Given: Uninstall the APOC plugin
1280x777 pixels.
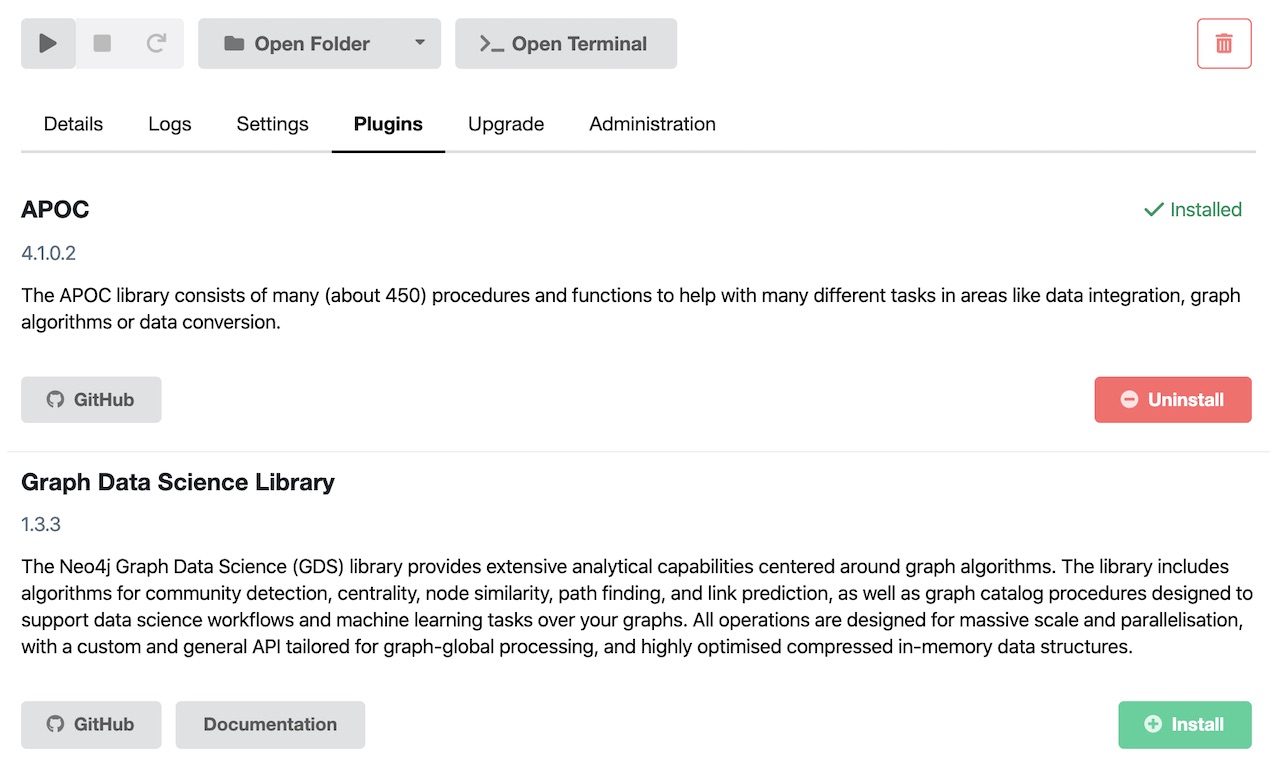Looking at the screenshot, I should pyautogui.click(x=1173, y=399).
